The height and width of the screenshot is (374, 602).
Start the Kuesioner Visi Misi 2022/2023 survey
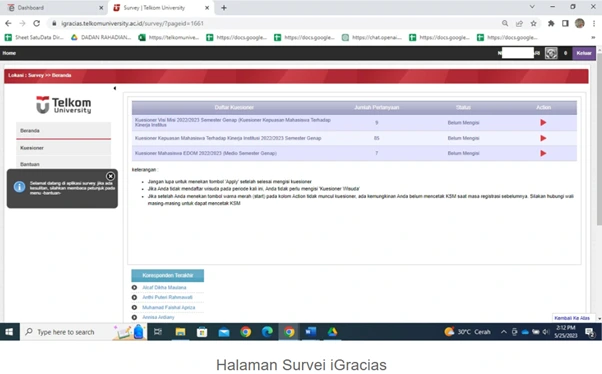tap(543, 122)
